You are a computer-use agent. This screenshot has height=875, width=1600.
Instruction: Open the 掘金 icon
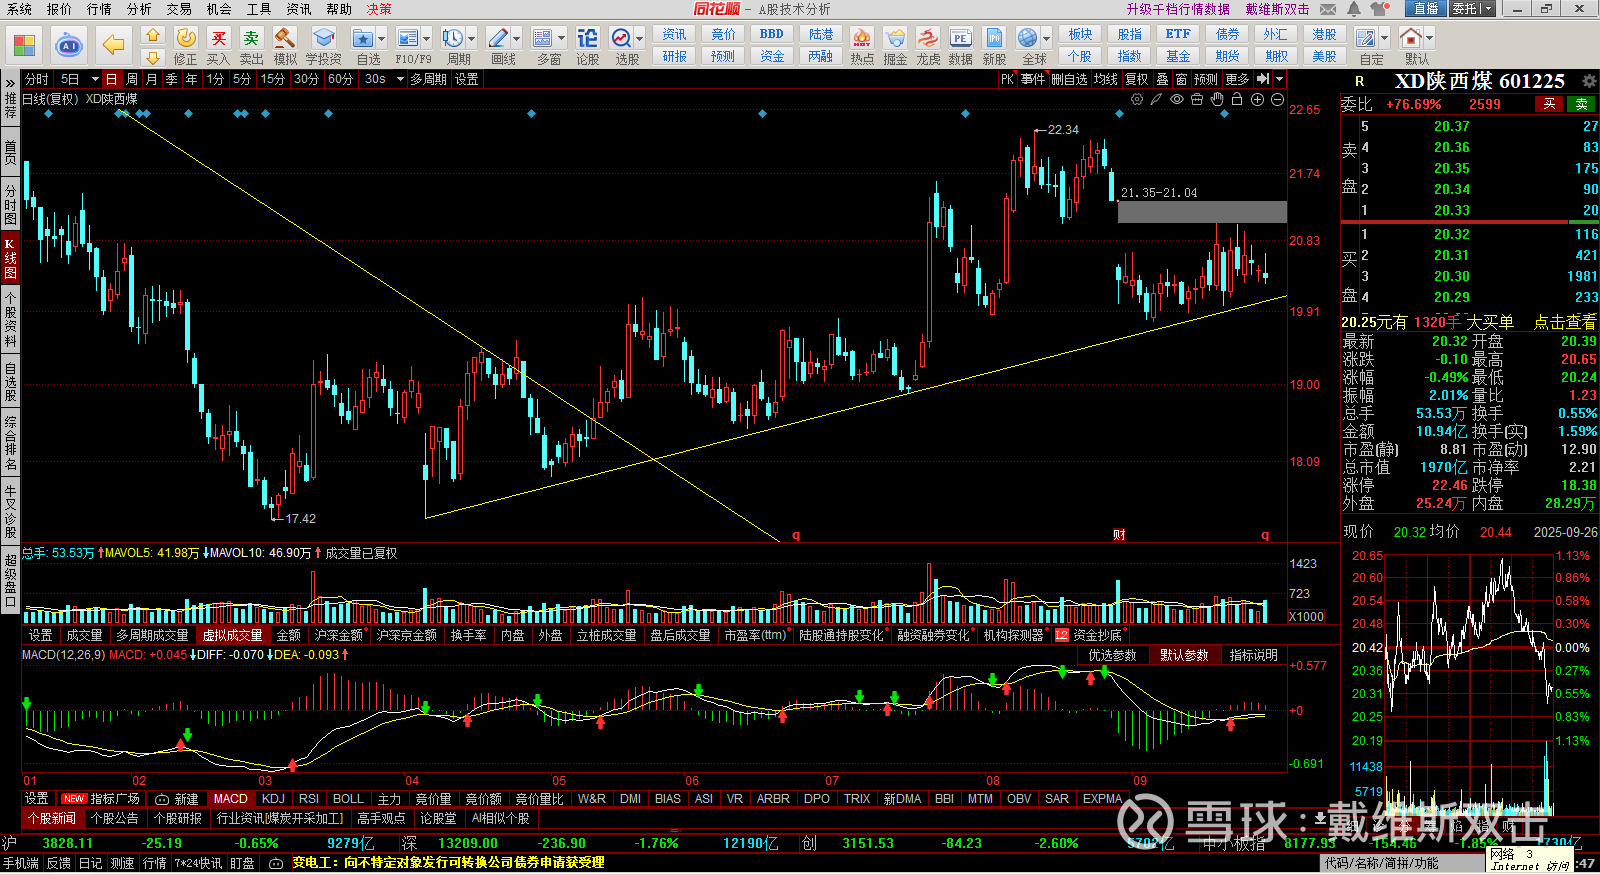895,38
